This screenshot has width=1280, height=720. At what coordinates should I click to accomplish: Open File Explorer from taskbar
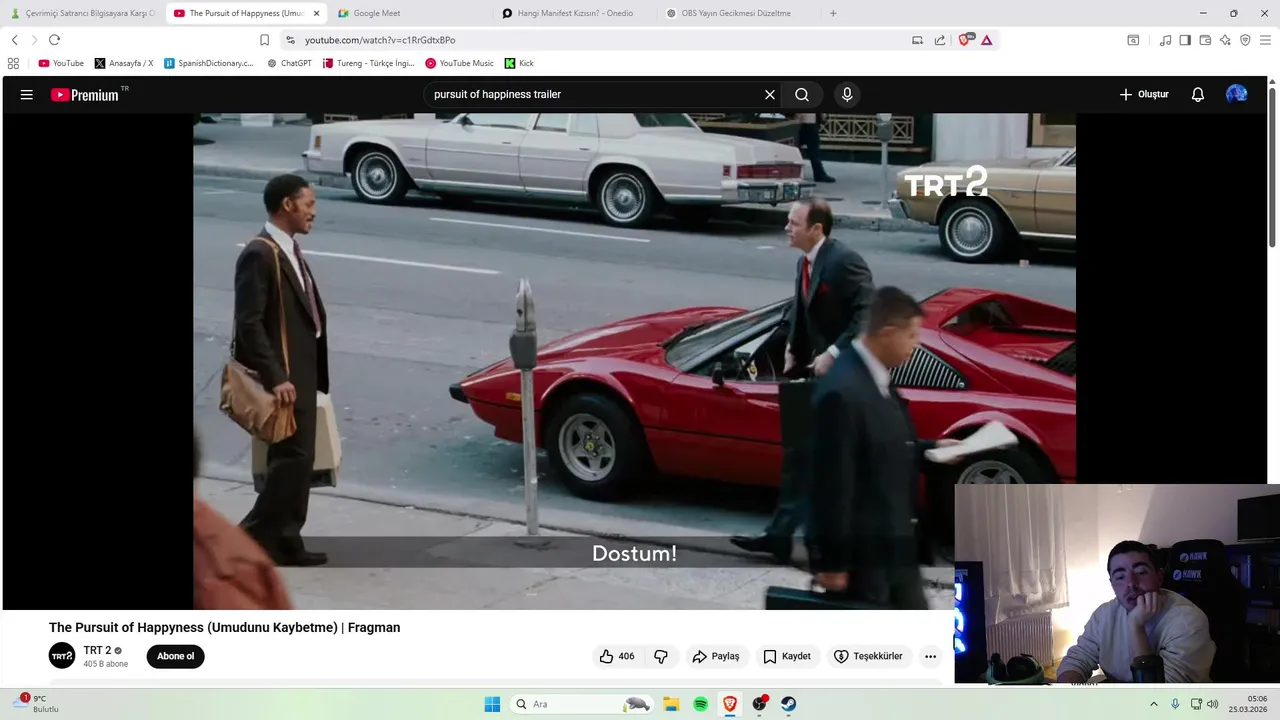click(671, 704)
